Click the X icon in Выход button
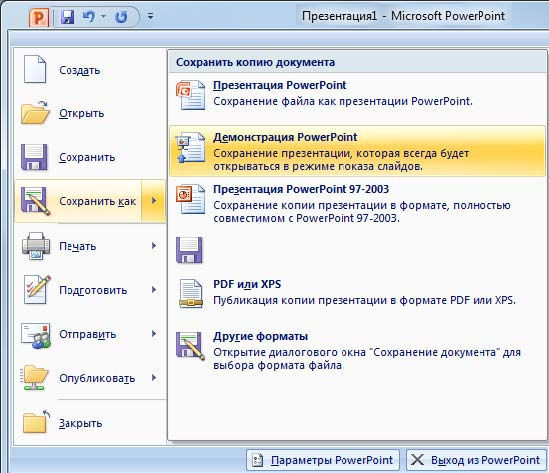The height and width of the screenshot is (473, 549). point(417,460)
